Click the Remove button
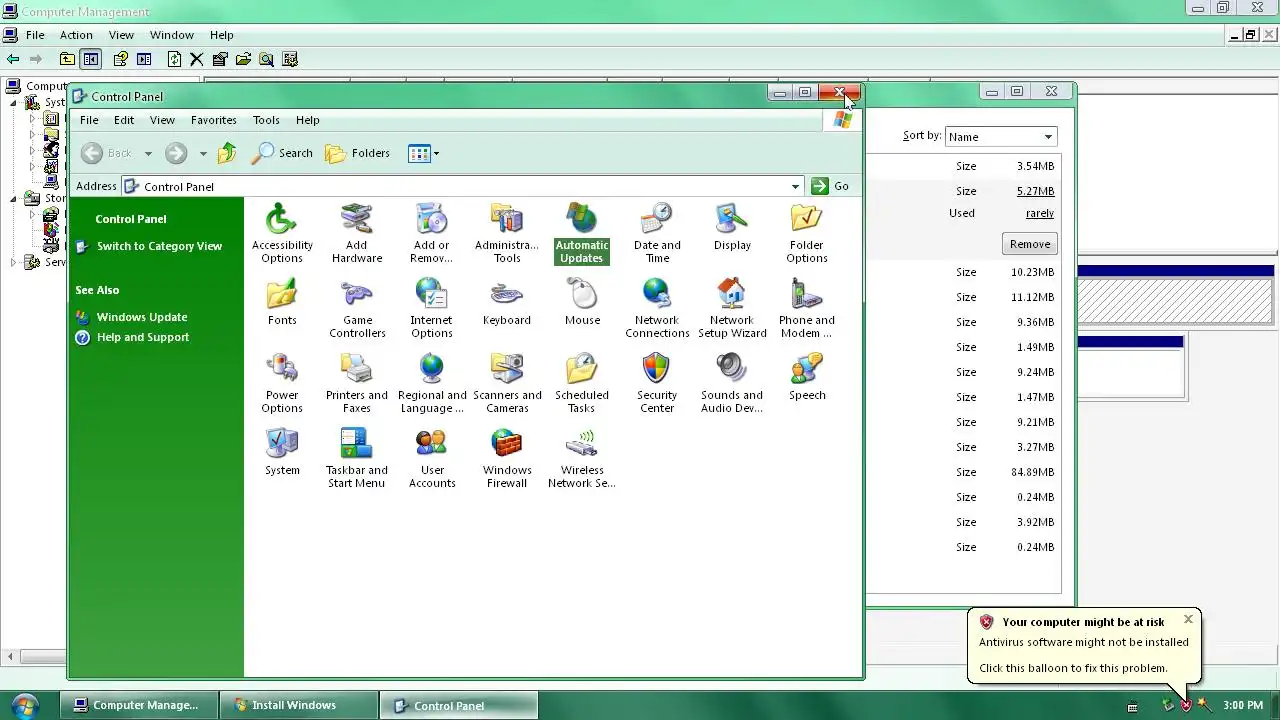Image resolution: width=1280 pixels, height=720 pixels. (x=1030, y=244)
